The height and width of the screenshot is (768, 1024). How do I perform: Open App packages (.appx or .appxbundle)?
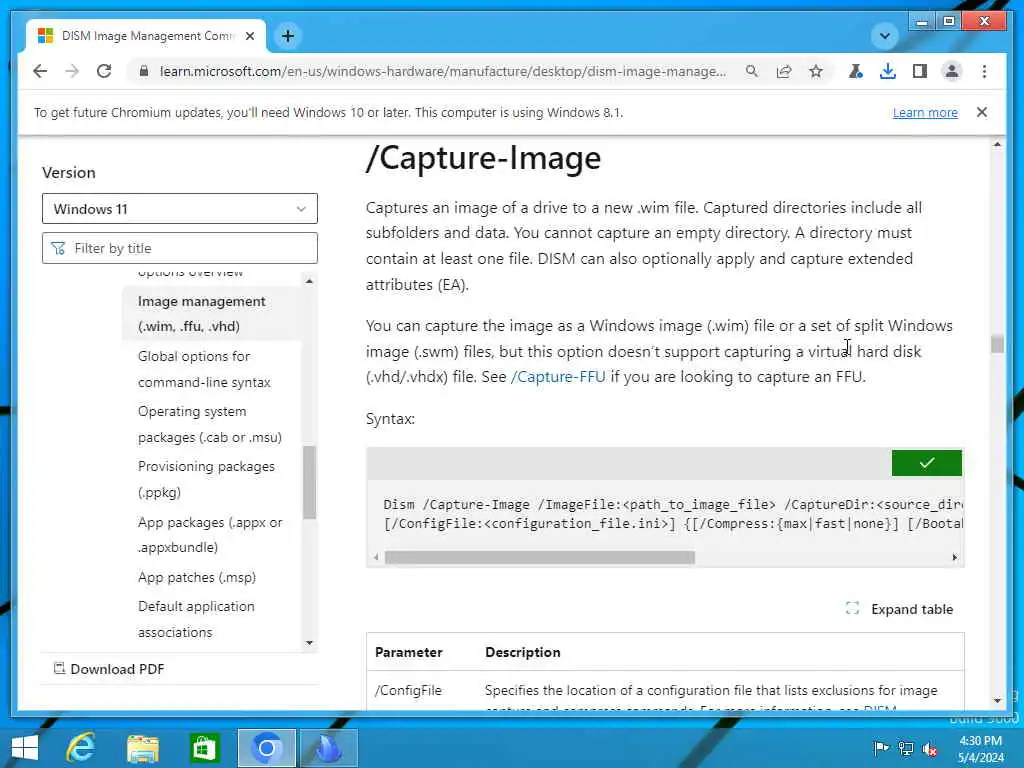click(210, 535)
